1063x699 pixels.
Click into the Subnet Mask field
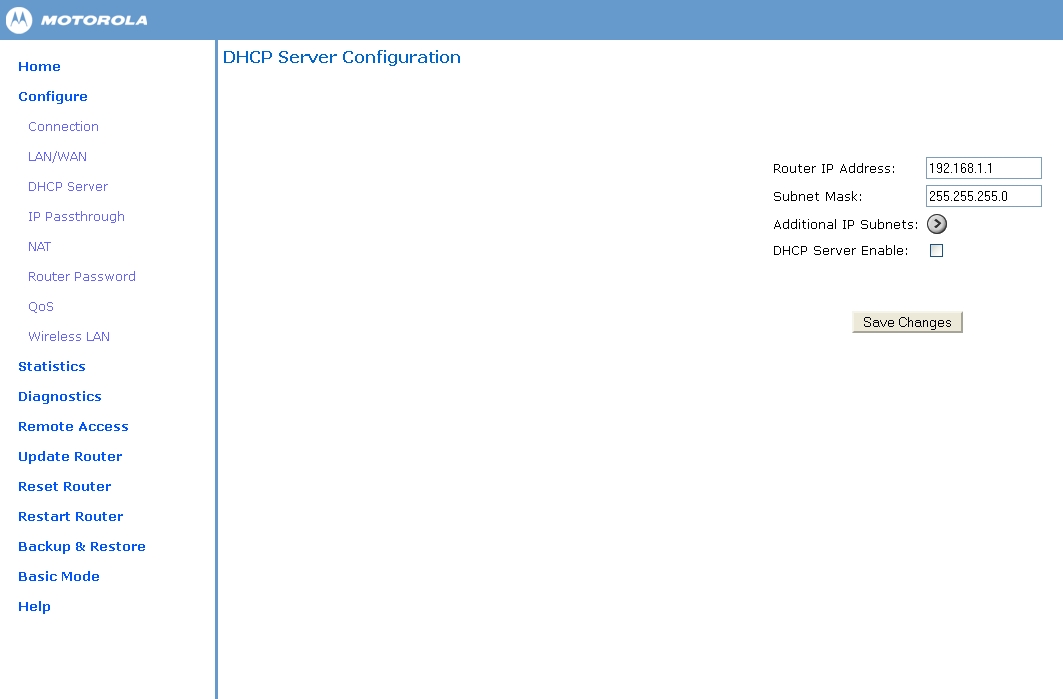tap(983, 196)
